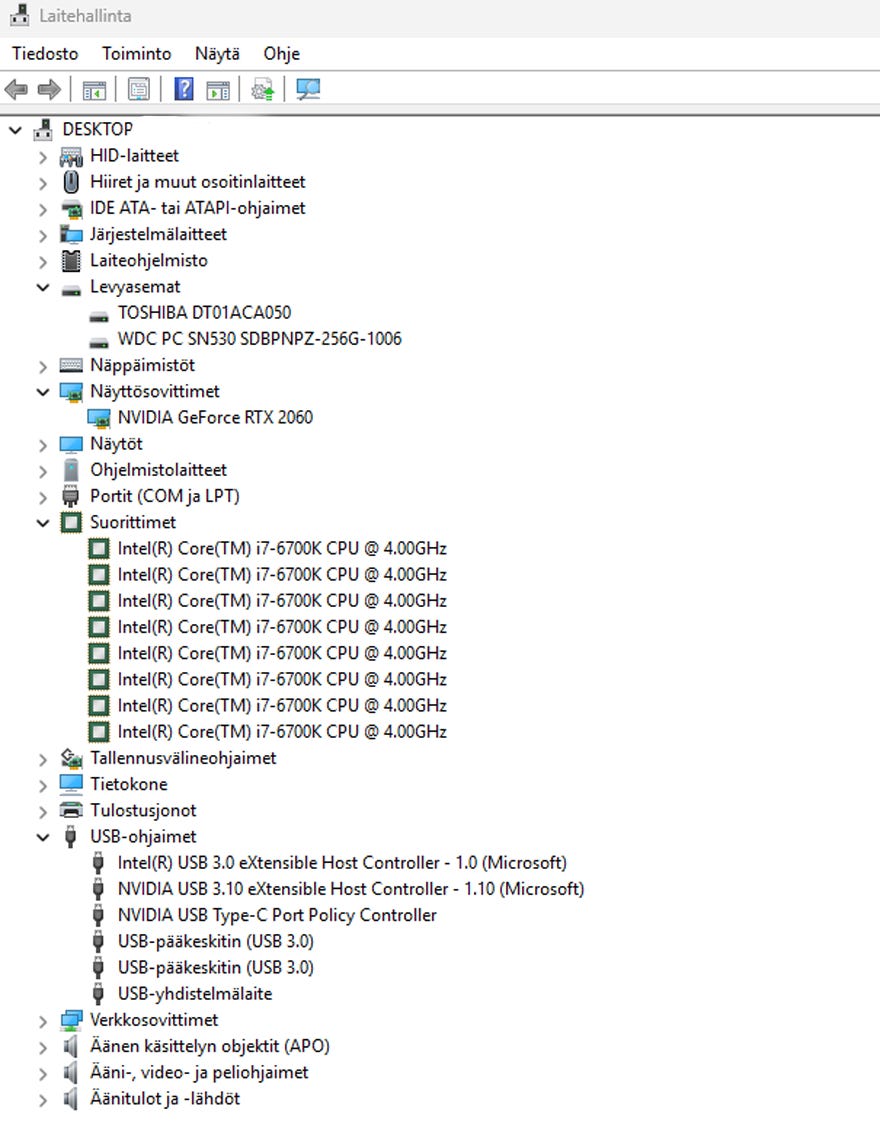Image resolution: width=880 pixels, height=1135 pixels.
Task: Select TOSHIBA DT01ACA050 drive
Action: (x=204, y=313)
